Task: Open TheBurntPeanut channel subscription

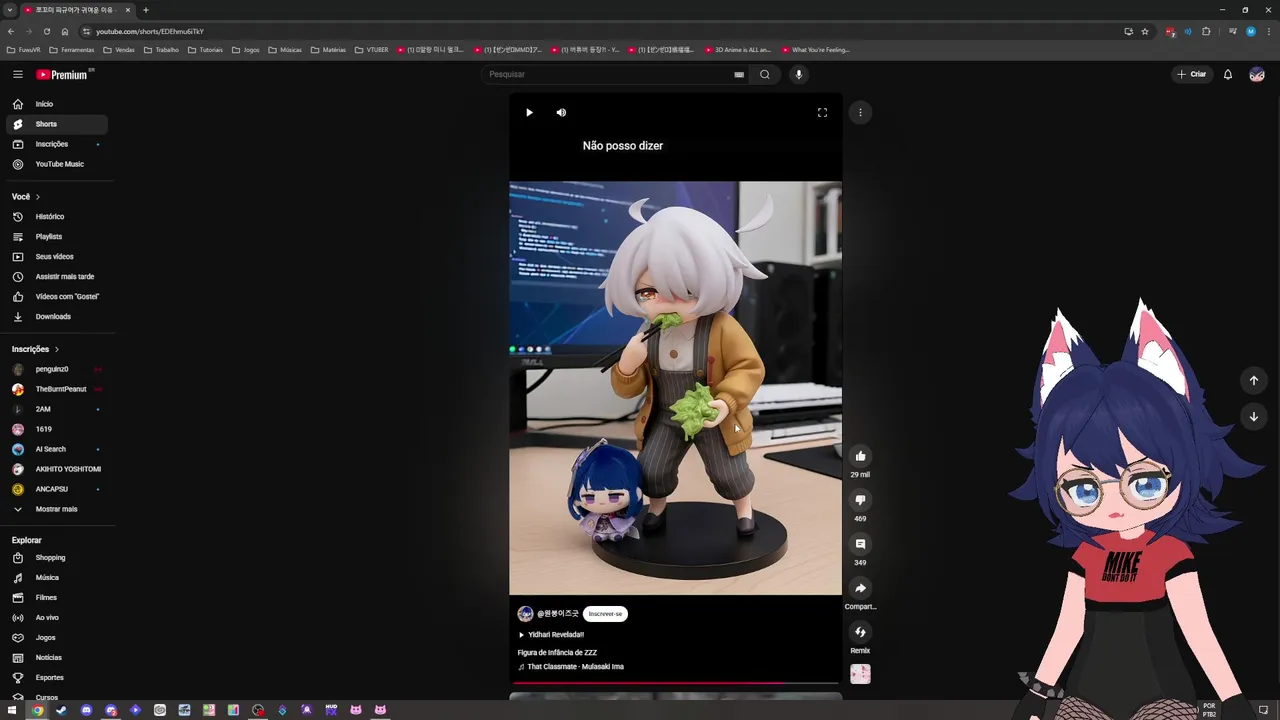Action: tap(57, 389)
